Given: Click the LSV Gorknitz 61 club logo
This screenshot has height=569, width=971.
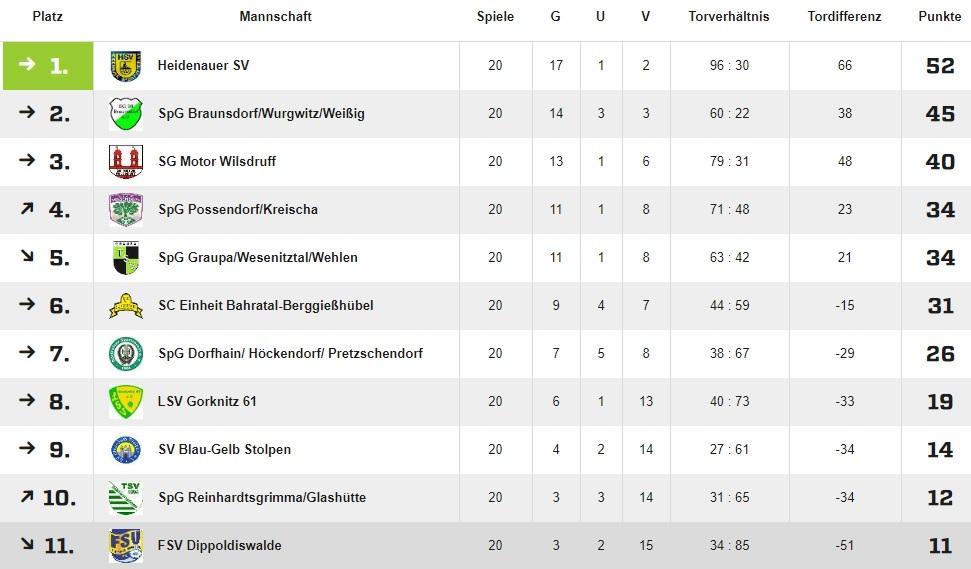Looking at the screenshot, I should (125, 402).
